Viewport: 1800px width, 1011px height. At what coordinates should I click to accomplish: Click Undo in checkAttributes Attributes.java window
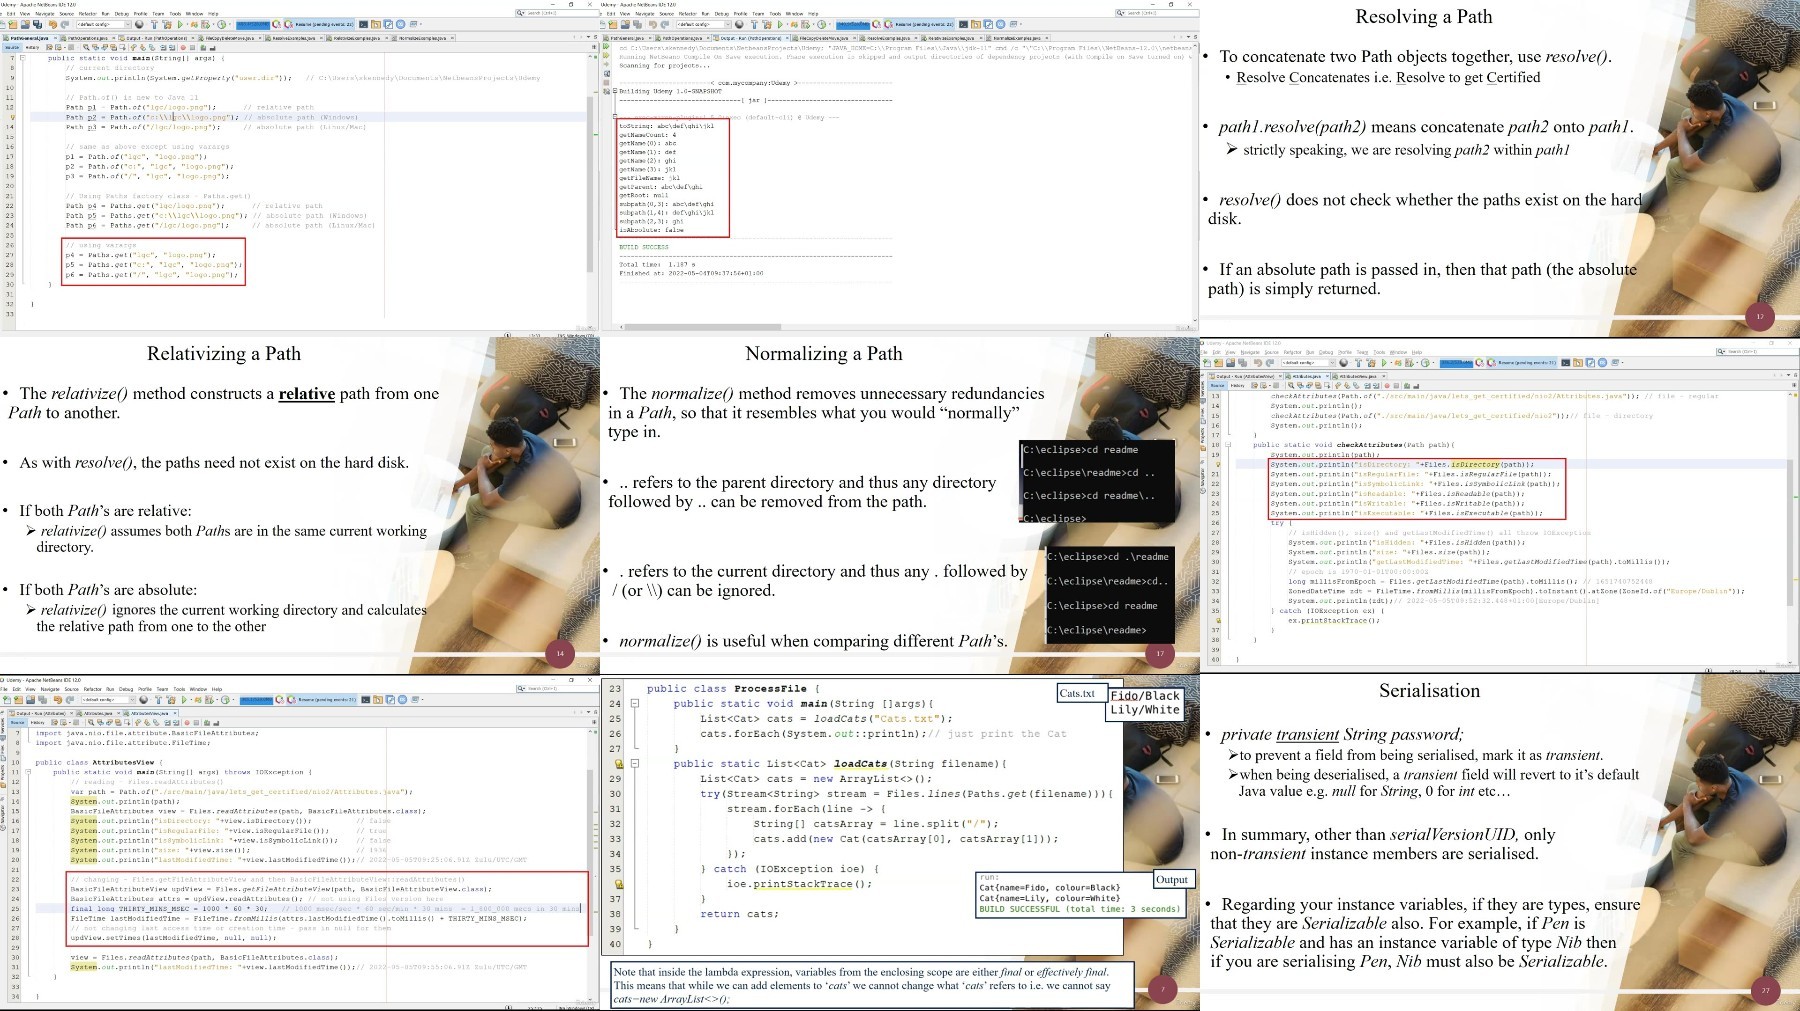click(1258, 363)
